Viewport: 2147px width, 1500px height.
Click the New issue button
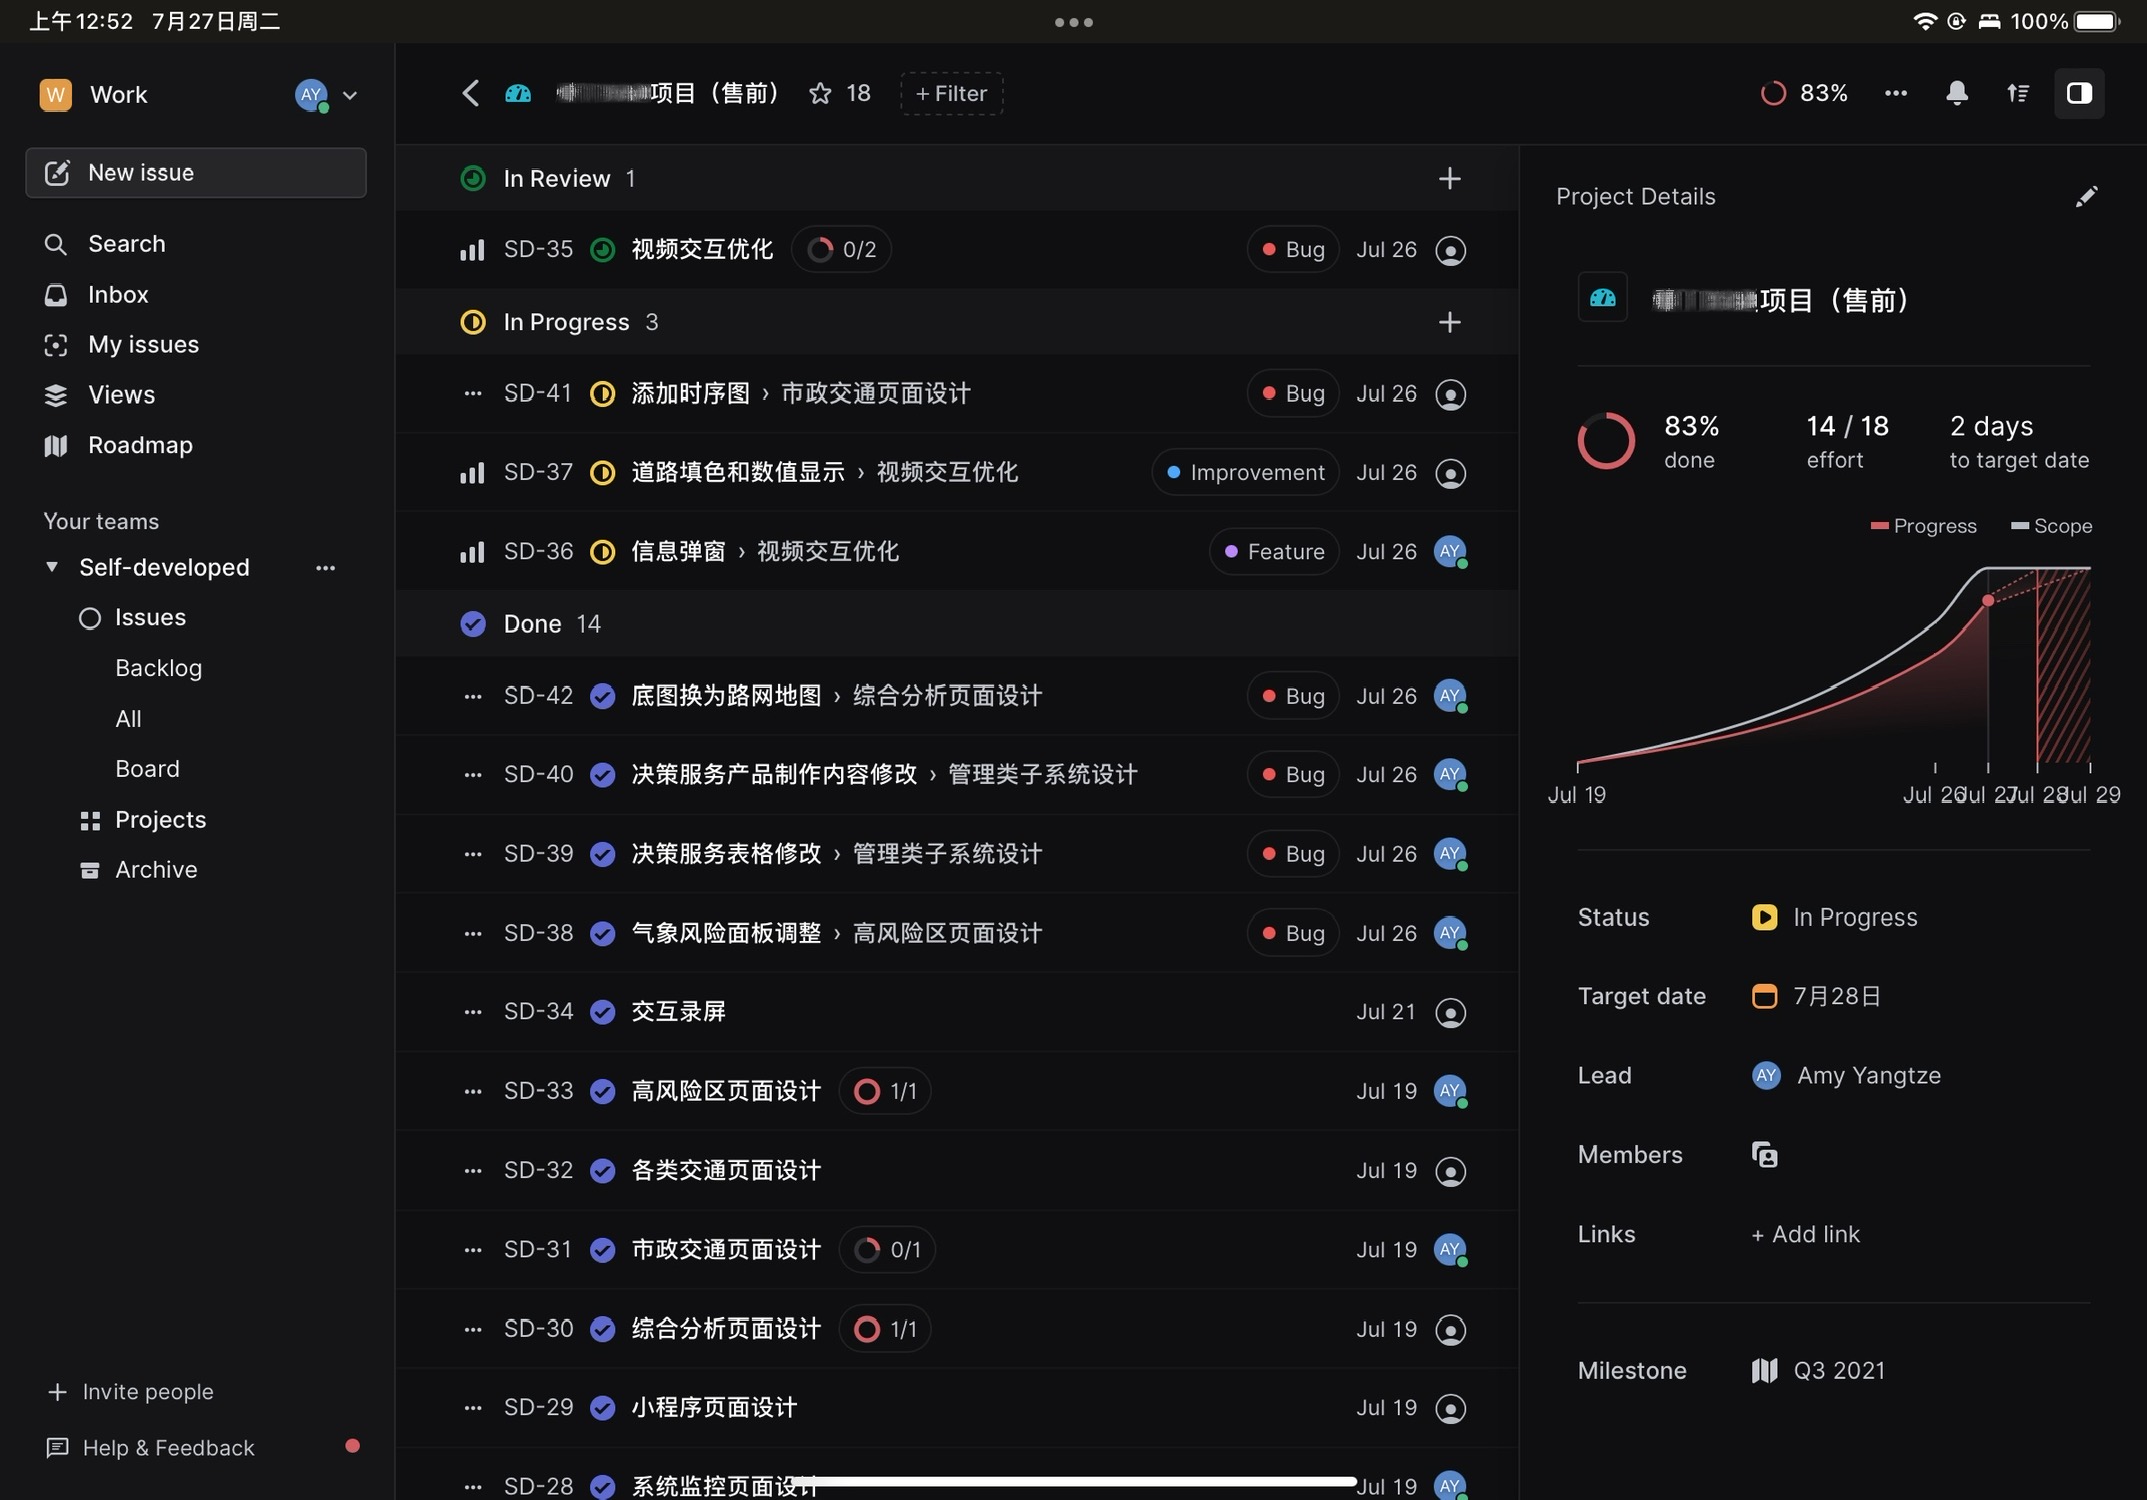pyautogui.click(x=196, y=172)
